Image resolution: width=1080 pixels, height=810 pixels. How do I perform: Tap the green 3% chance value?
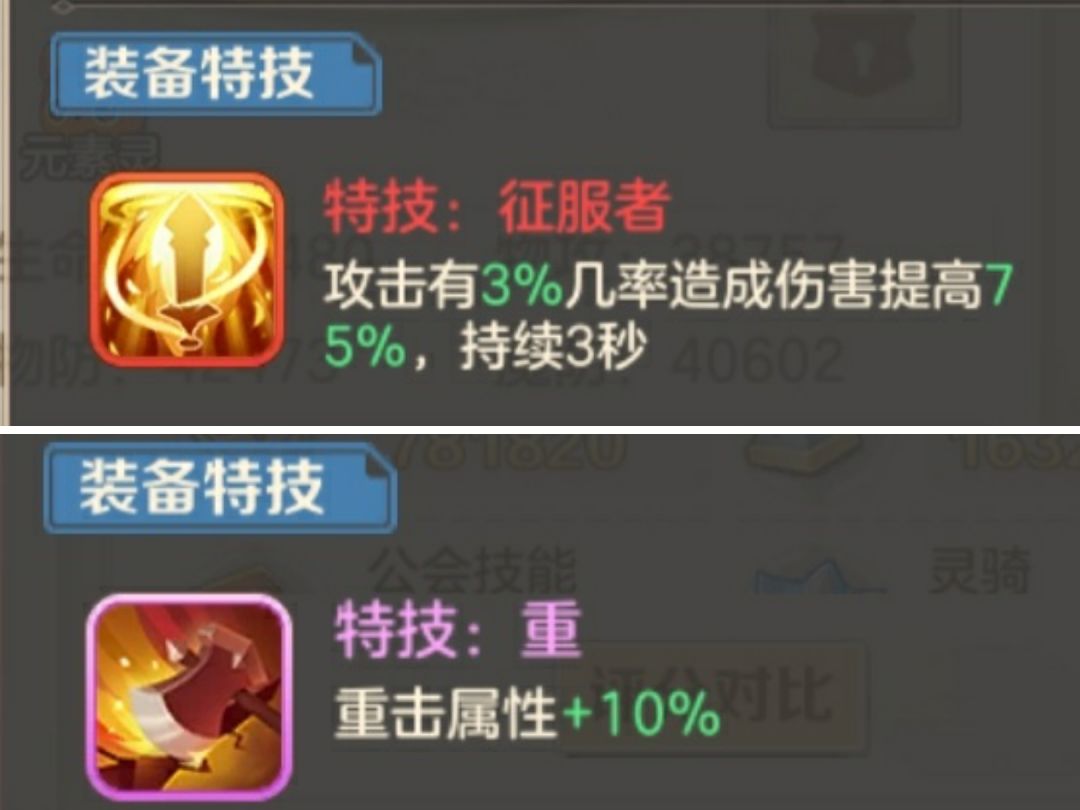[522, 284]
